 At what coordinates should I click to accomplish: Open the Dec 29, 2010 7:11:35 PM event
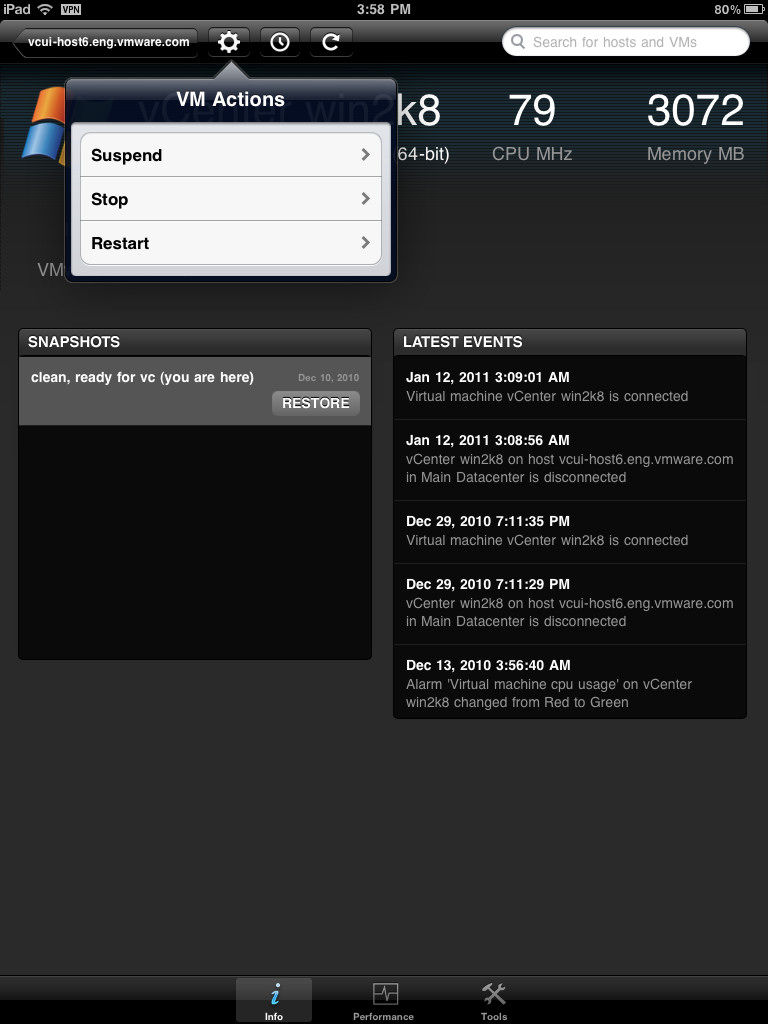[x=569, y=532]
